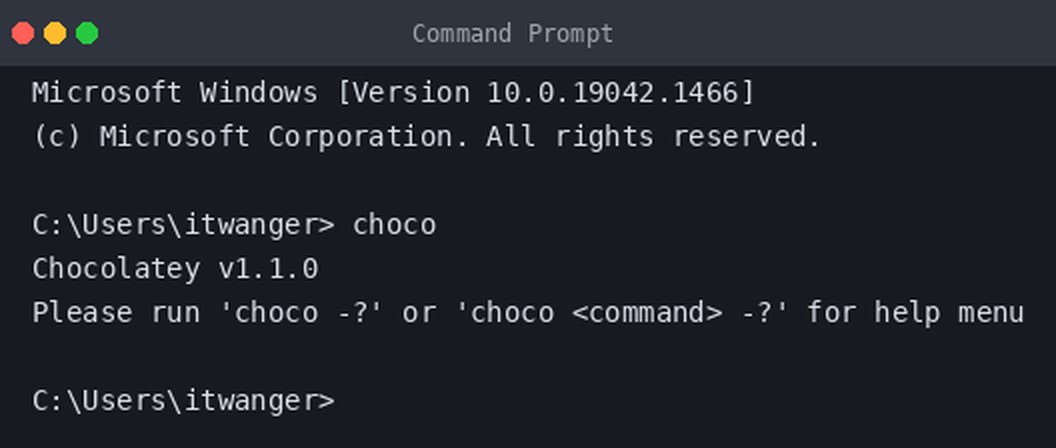Click the empty title bar area right
The width and height of the screenshot is (1056, 448).
pos(835,33)
